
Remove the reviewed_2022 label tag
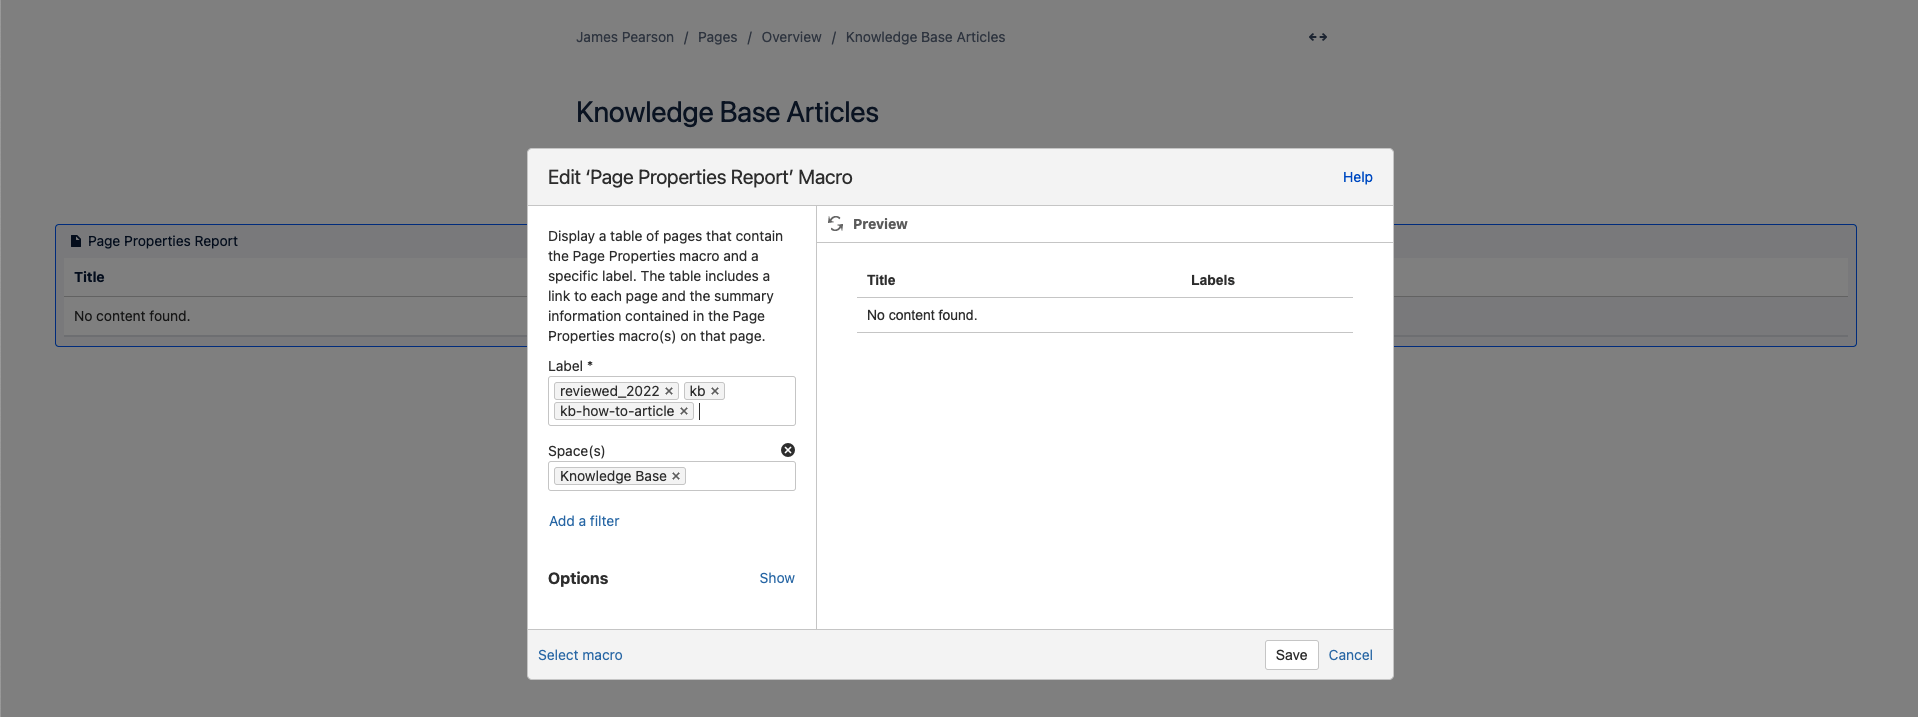[669, 391]
